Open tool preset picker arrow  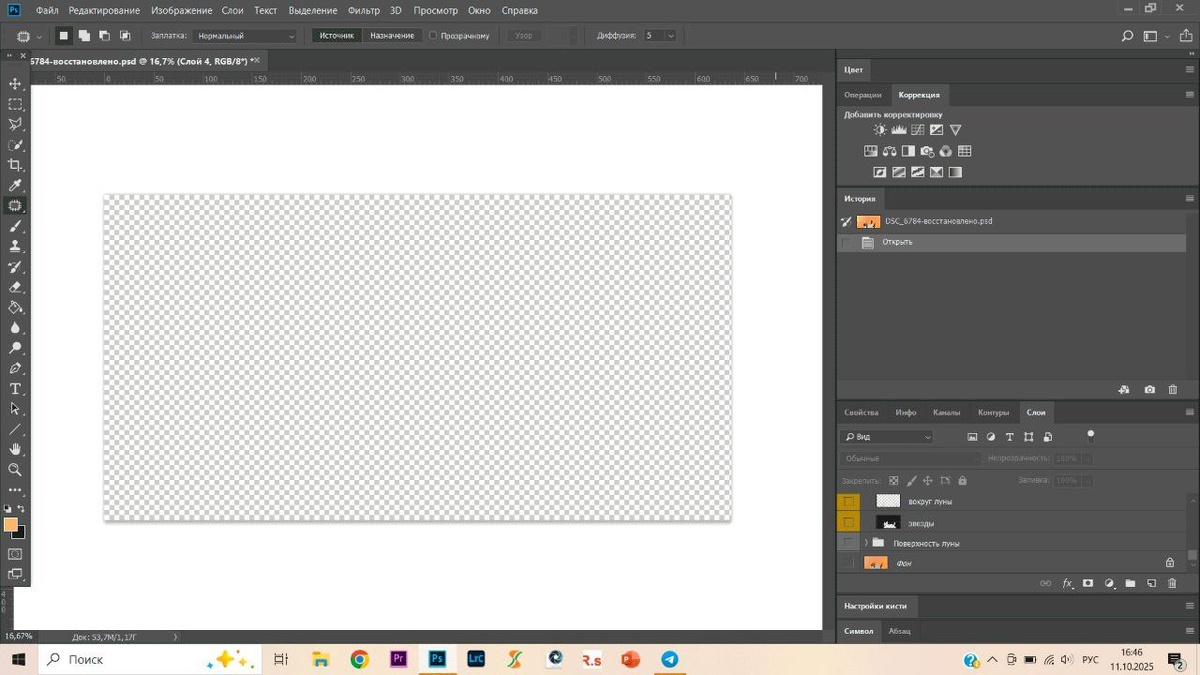pos(39,36)
